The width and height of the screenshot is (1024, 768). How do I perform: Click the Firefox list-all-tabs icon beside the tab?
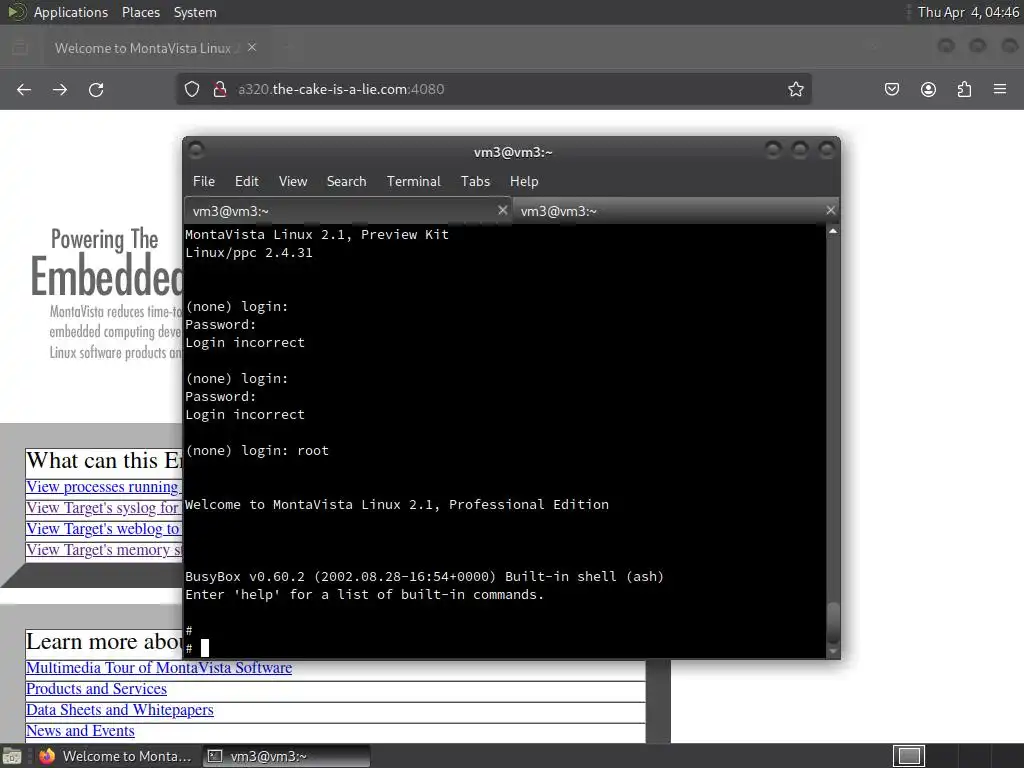pyautogui.click(x=20, y=48)
